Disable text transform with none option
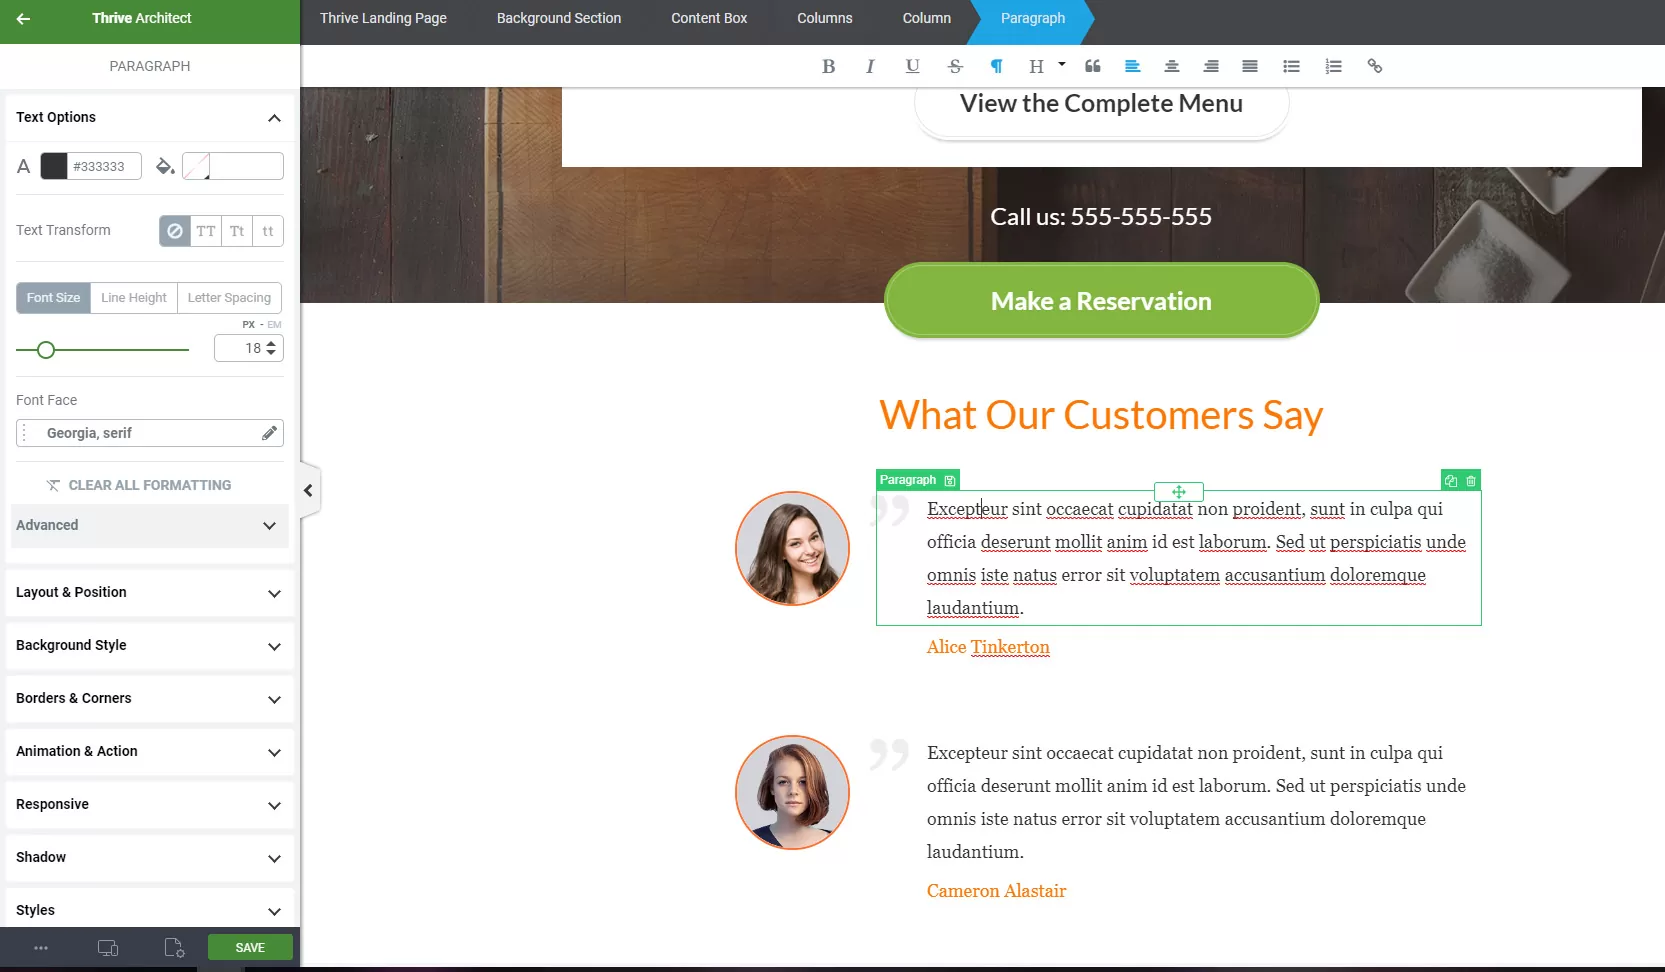 (x=175, y=231)
